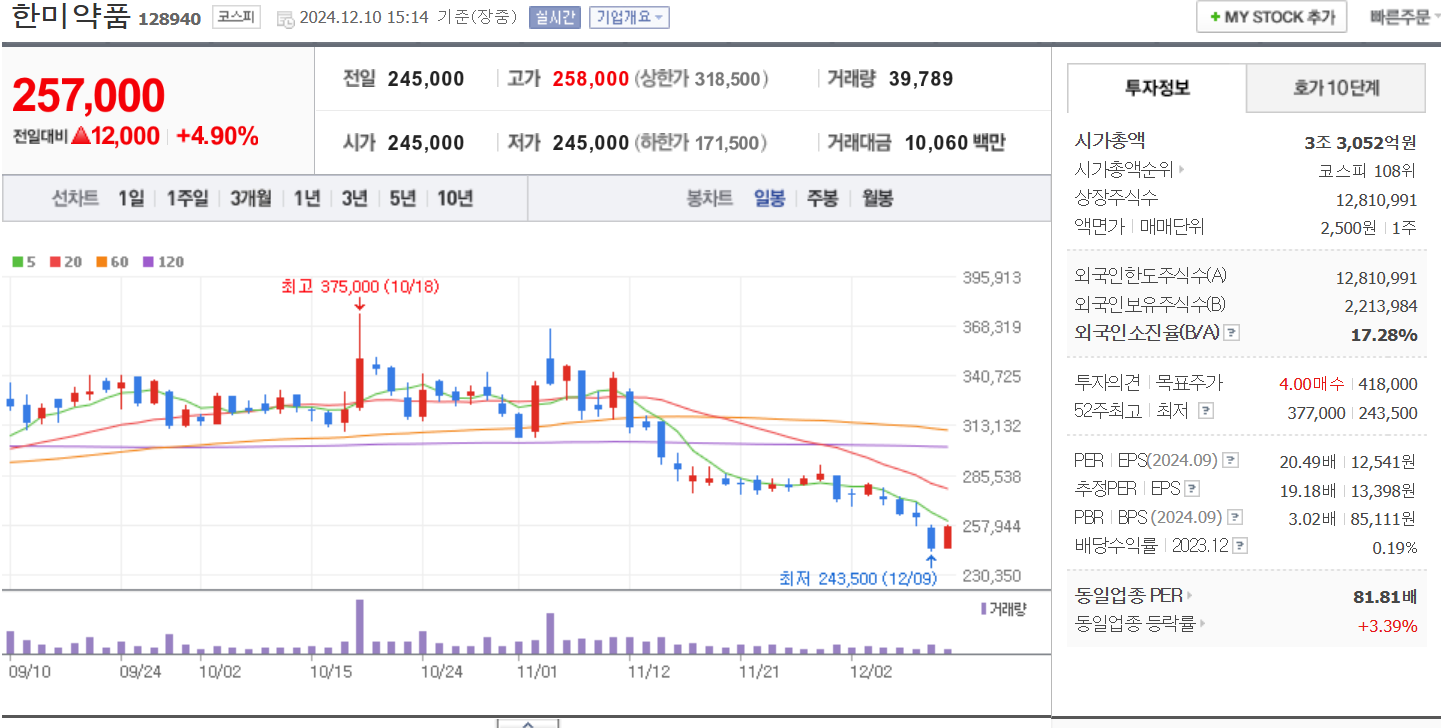The height and width of the screenshot is (728, 1441).
Task: Click the question mark beside 52주최고 최저
Action: [1206, 411]
